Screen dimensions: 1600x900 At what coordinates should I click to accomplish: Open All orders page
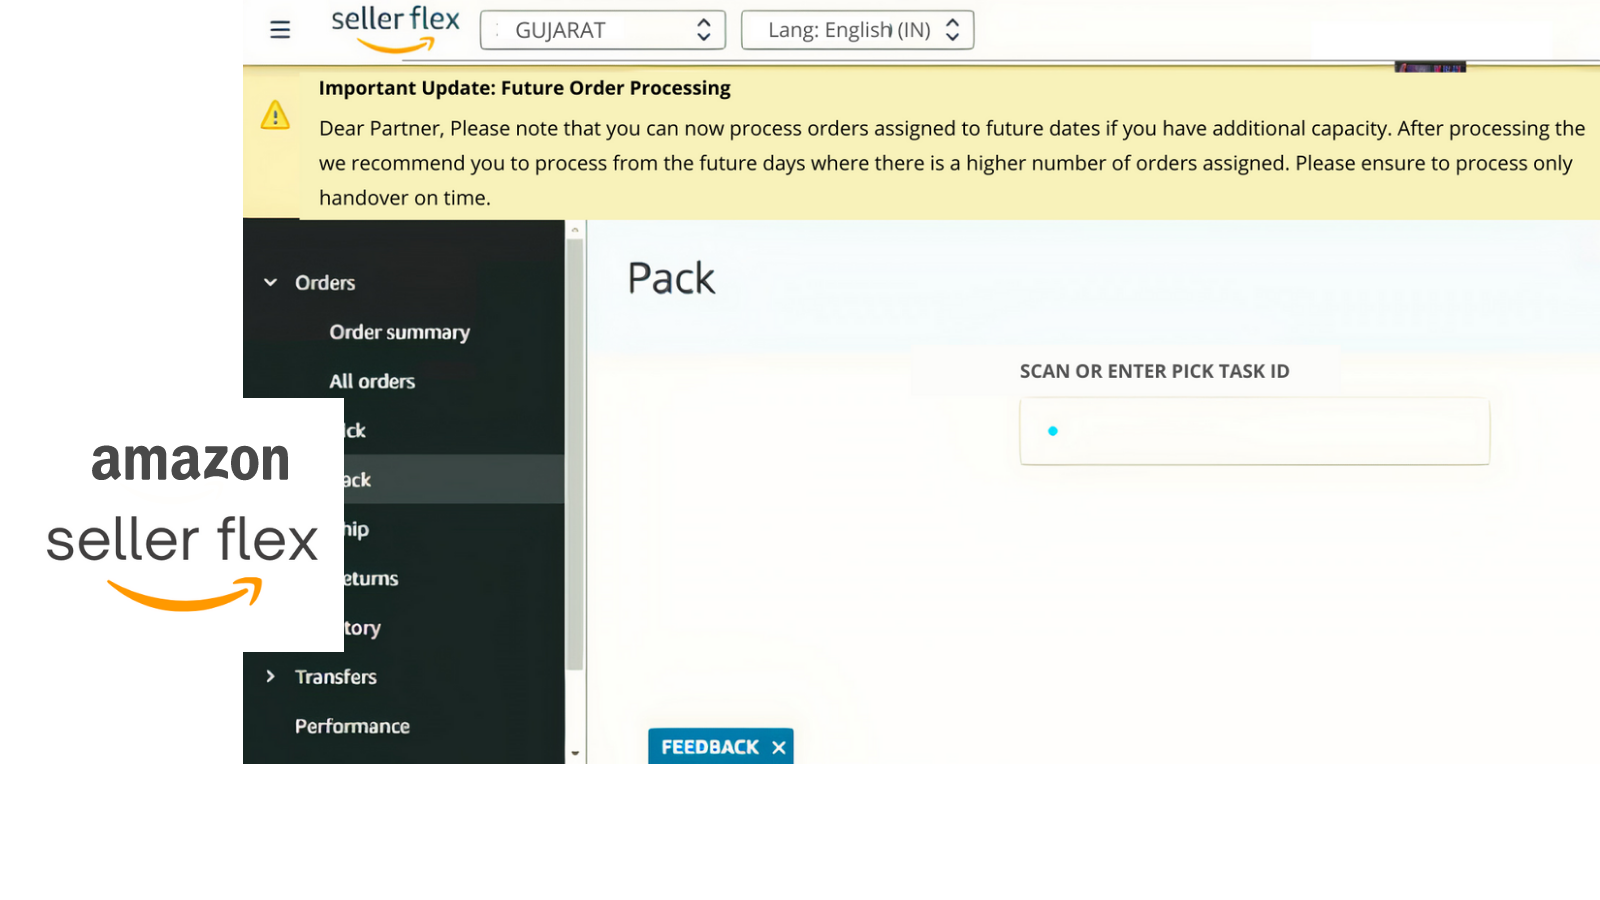(x=372, y=381)
